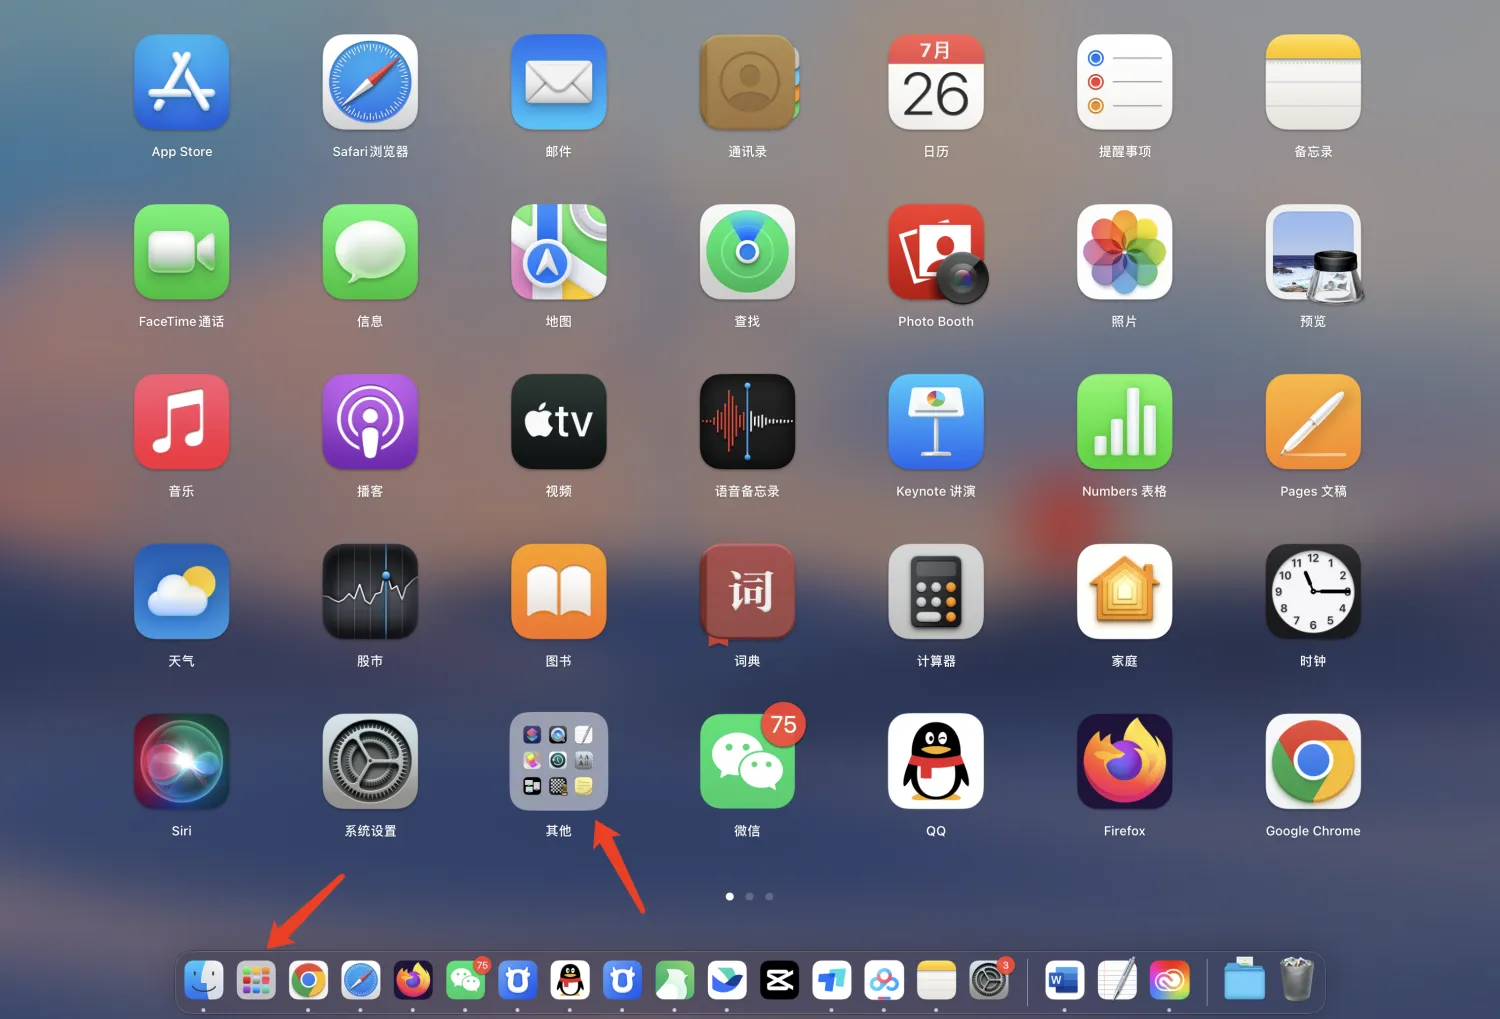
Task: Open 图书 Books app
Action: pyautogui.click(x=558, y=591)
